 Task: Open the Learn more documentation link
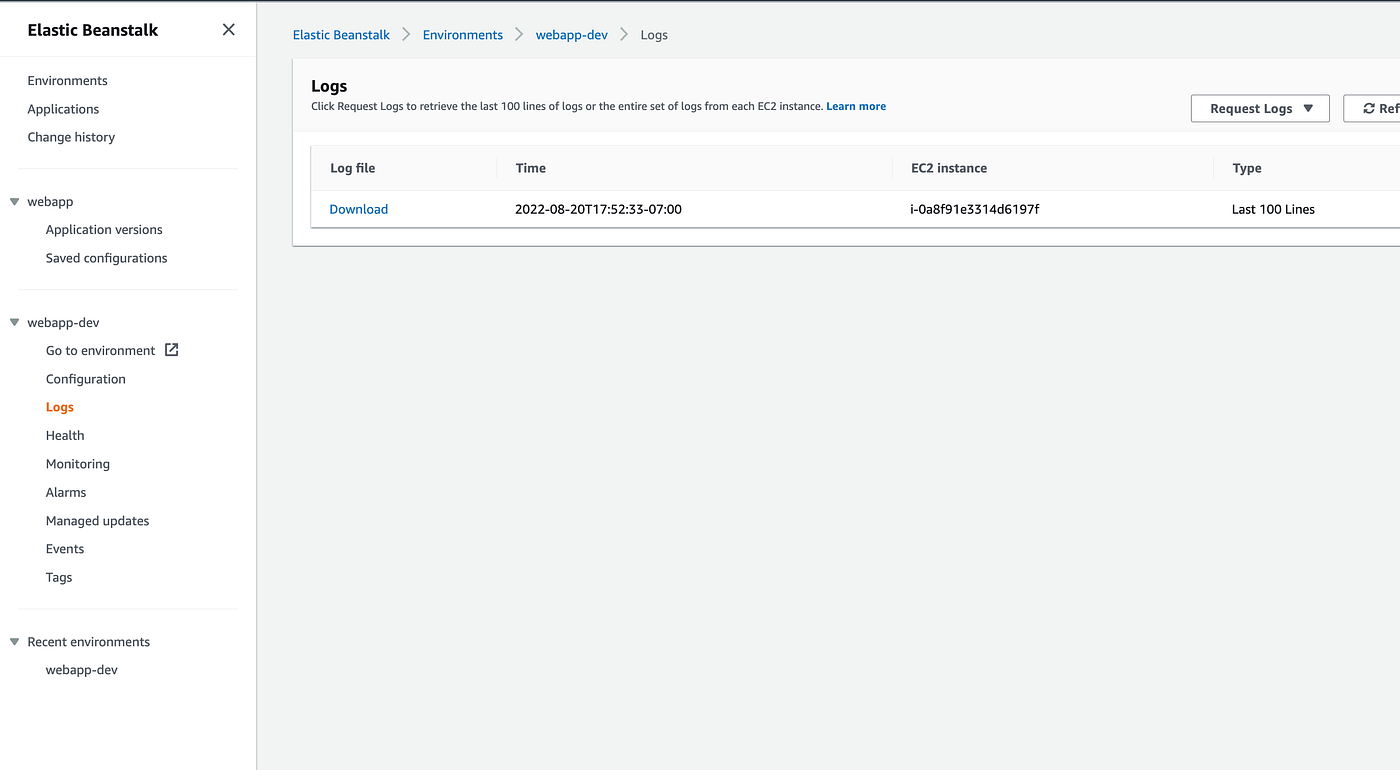(x=855, y=106)
